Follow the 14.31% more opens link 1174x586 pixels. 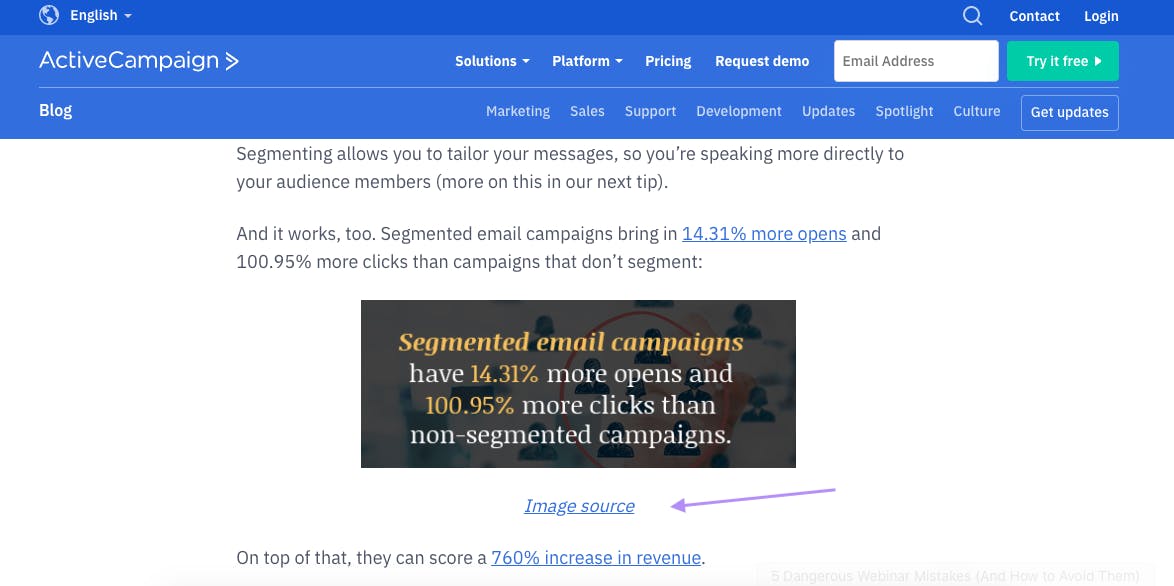pyautogui.click(x=764, y=234)
